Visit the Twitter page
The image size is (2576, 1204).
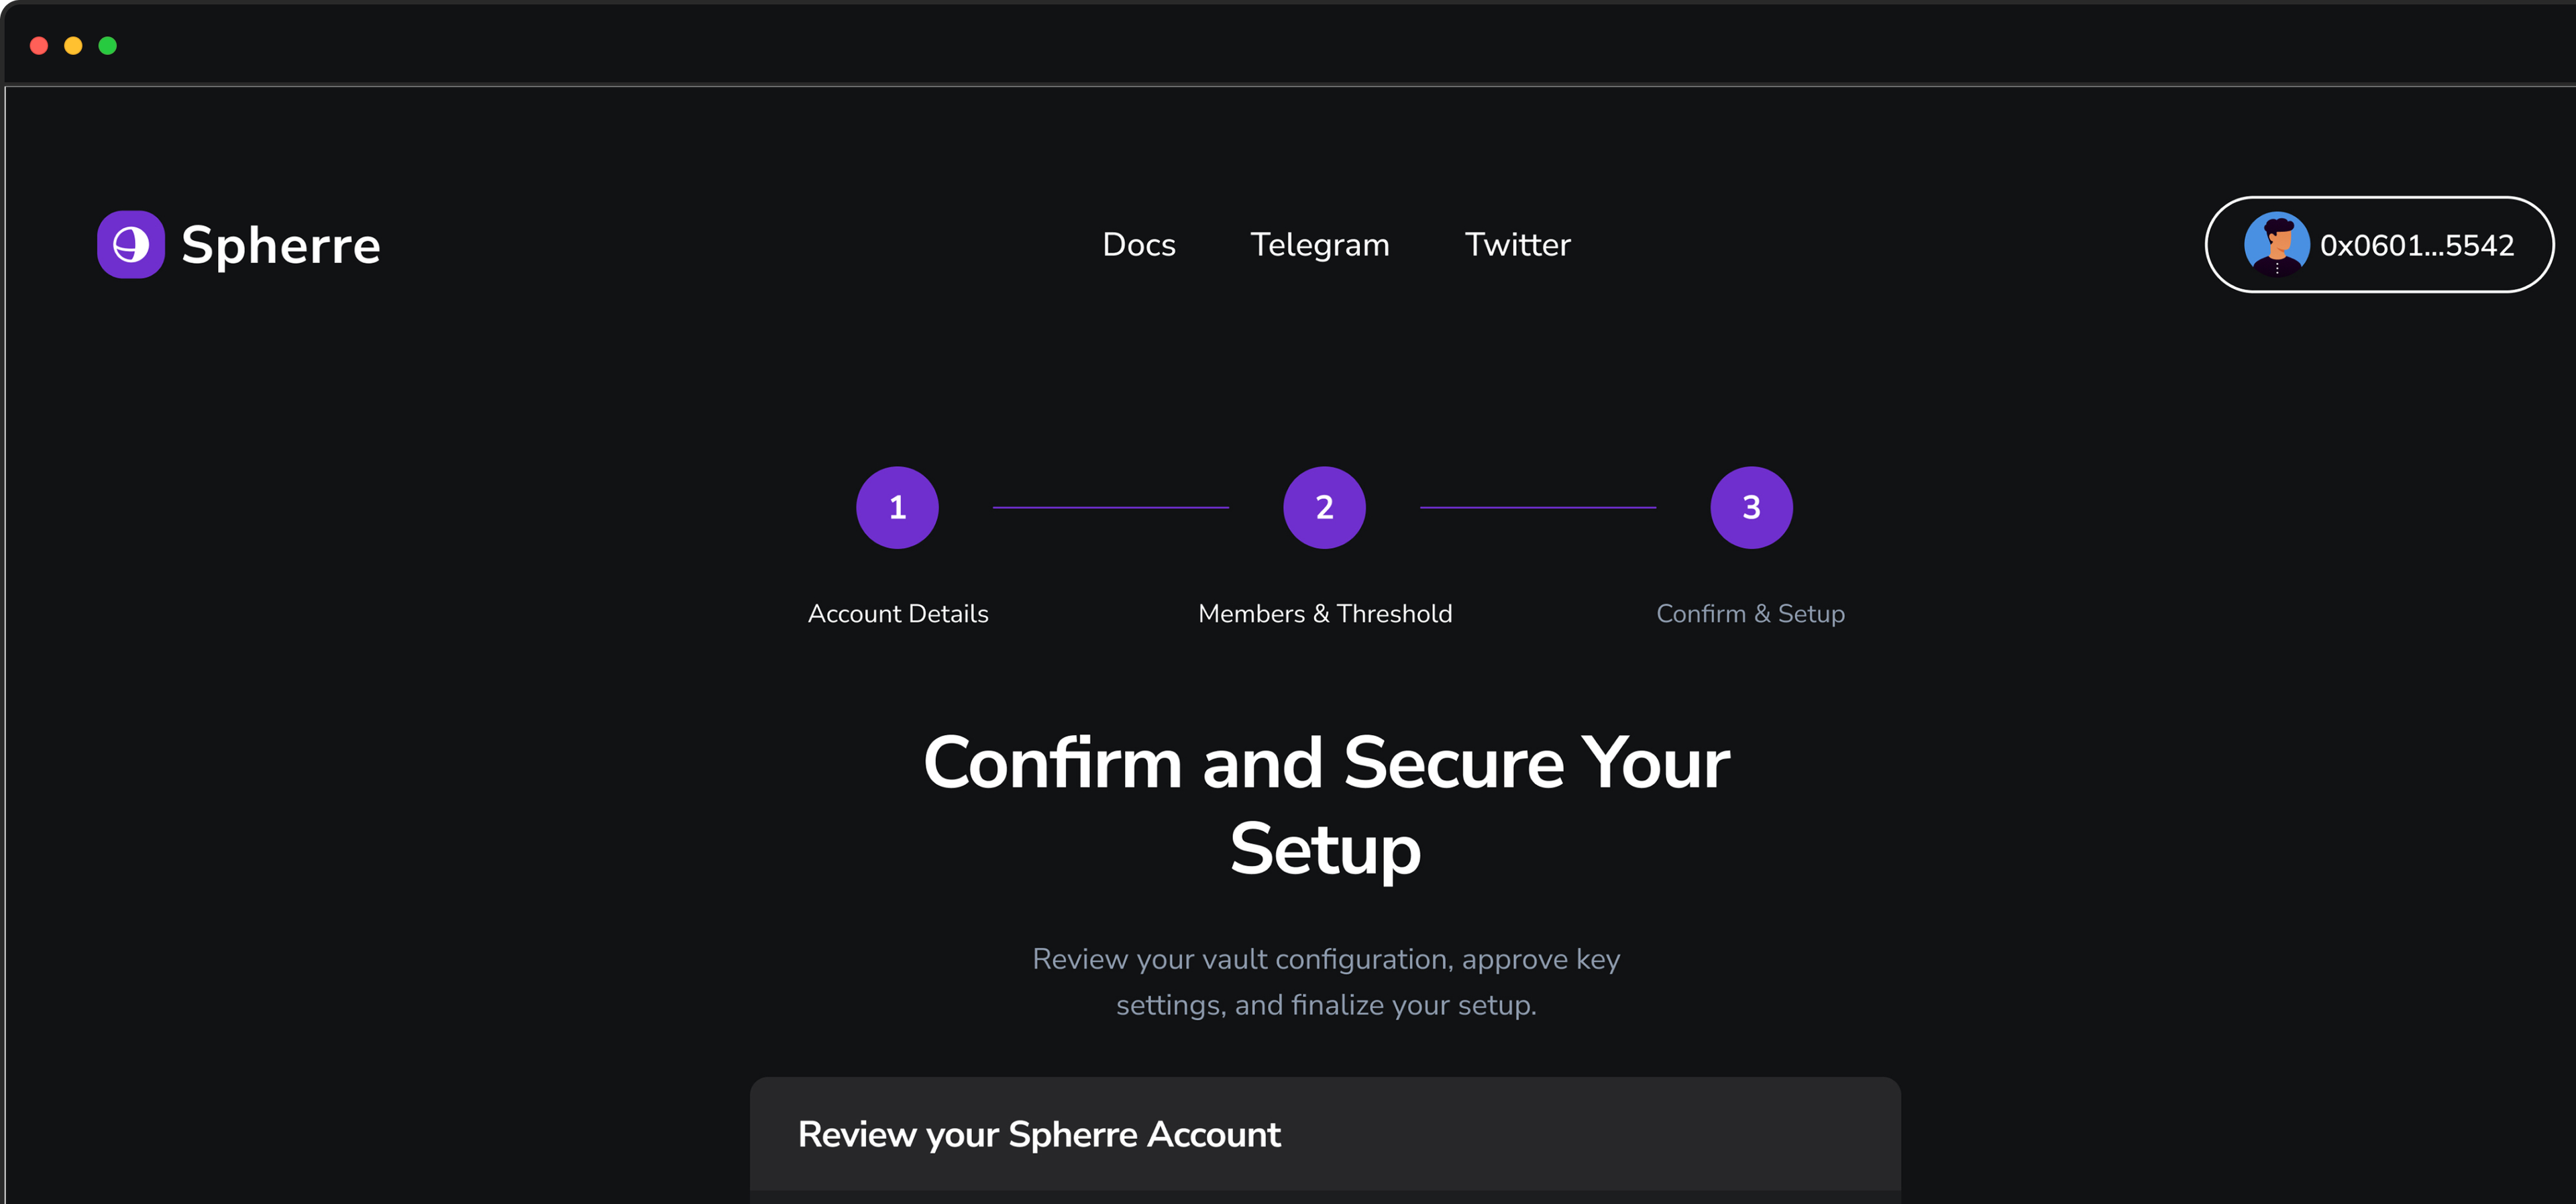coord(1516,244)
